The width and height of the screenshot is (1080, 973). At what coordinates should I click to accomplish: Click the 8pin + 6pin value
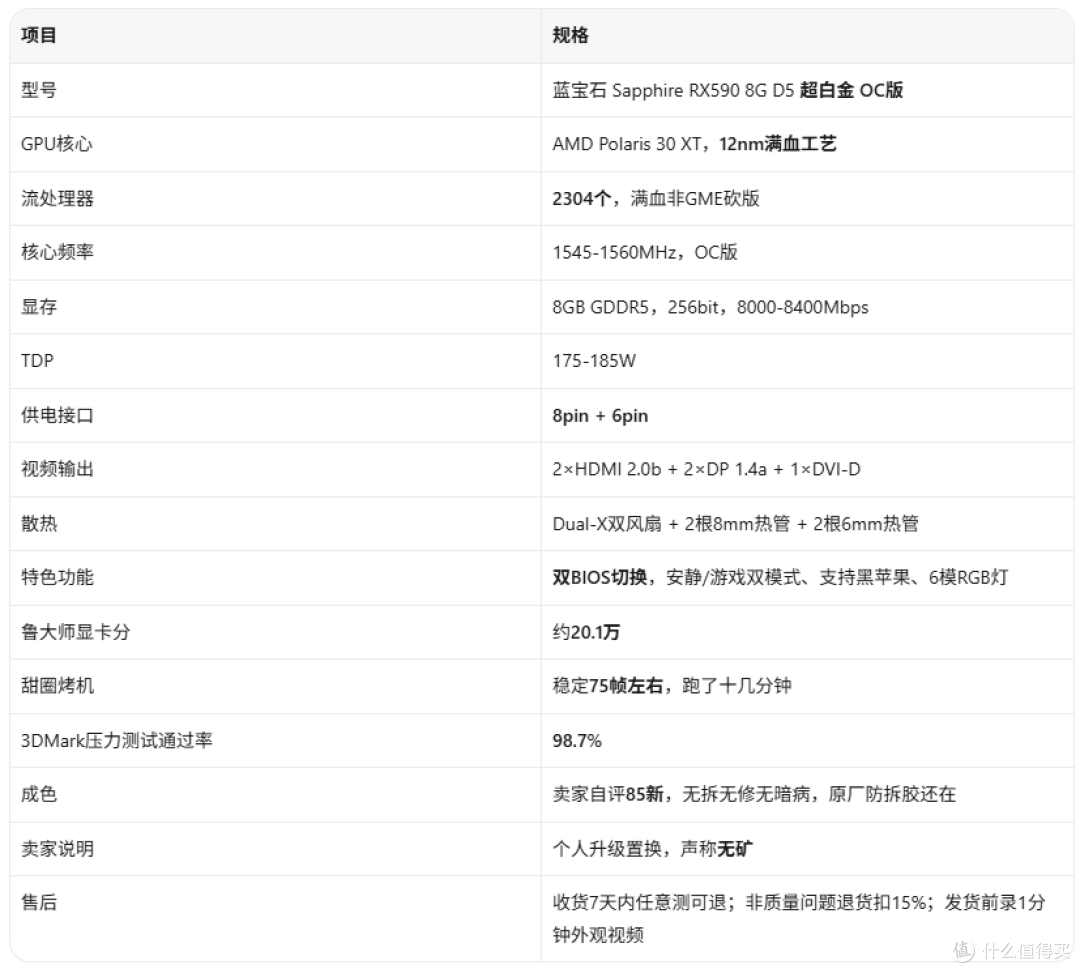(600, 416)
